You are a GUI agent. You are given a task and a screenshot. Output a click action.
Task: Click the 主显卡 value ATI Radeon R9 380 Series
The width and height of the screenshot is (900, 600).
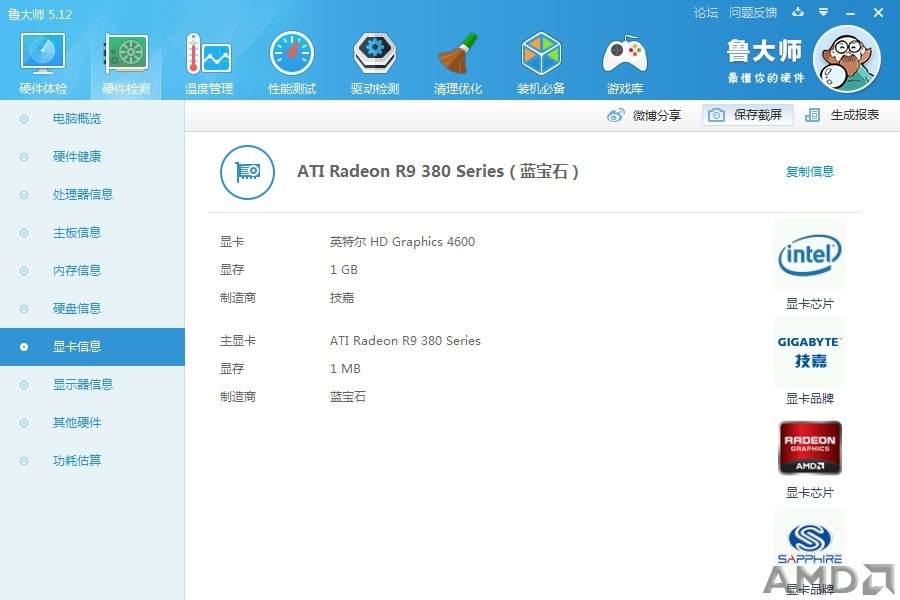(x=405, y=340)
